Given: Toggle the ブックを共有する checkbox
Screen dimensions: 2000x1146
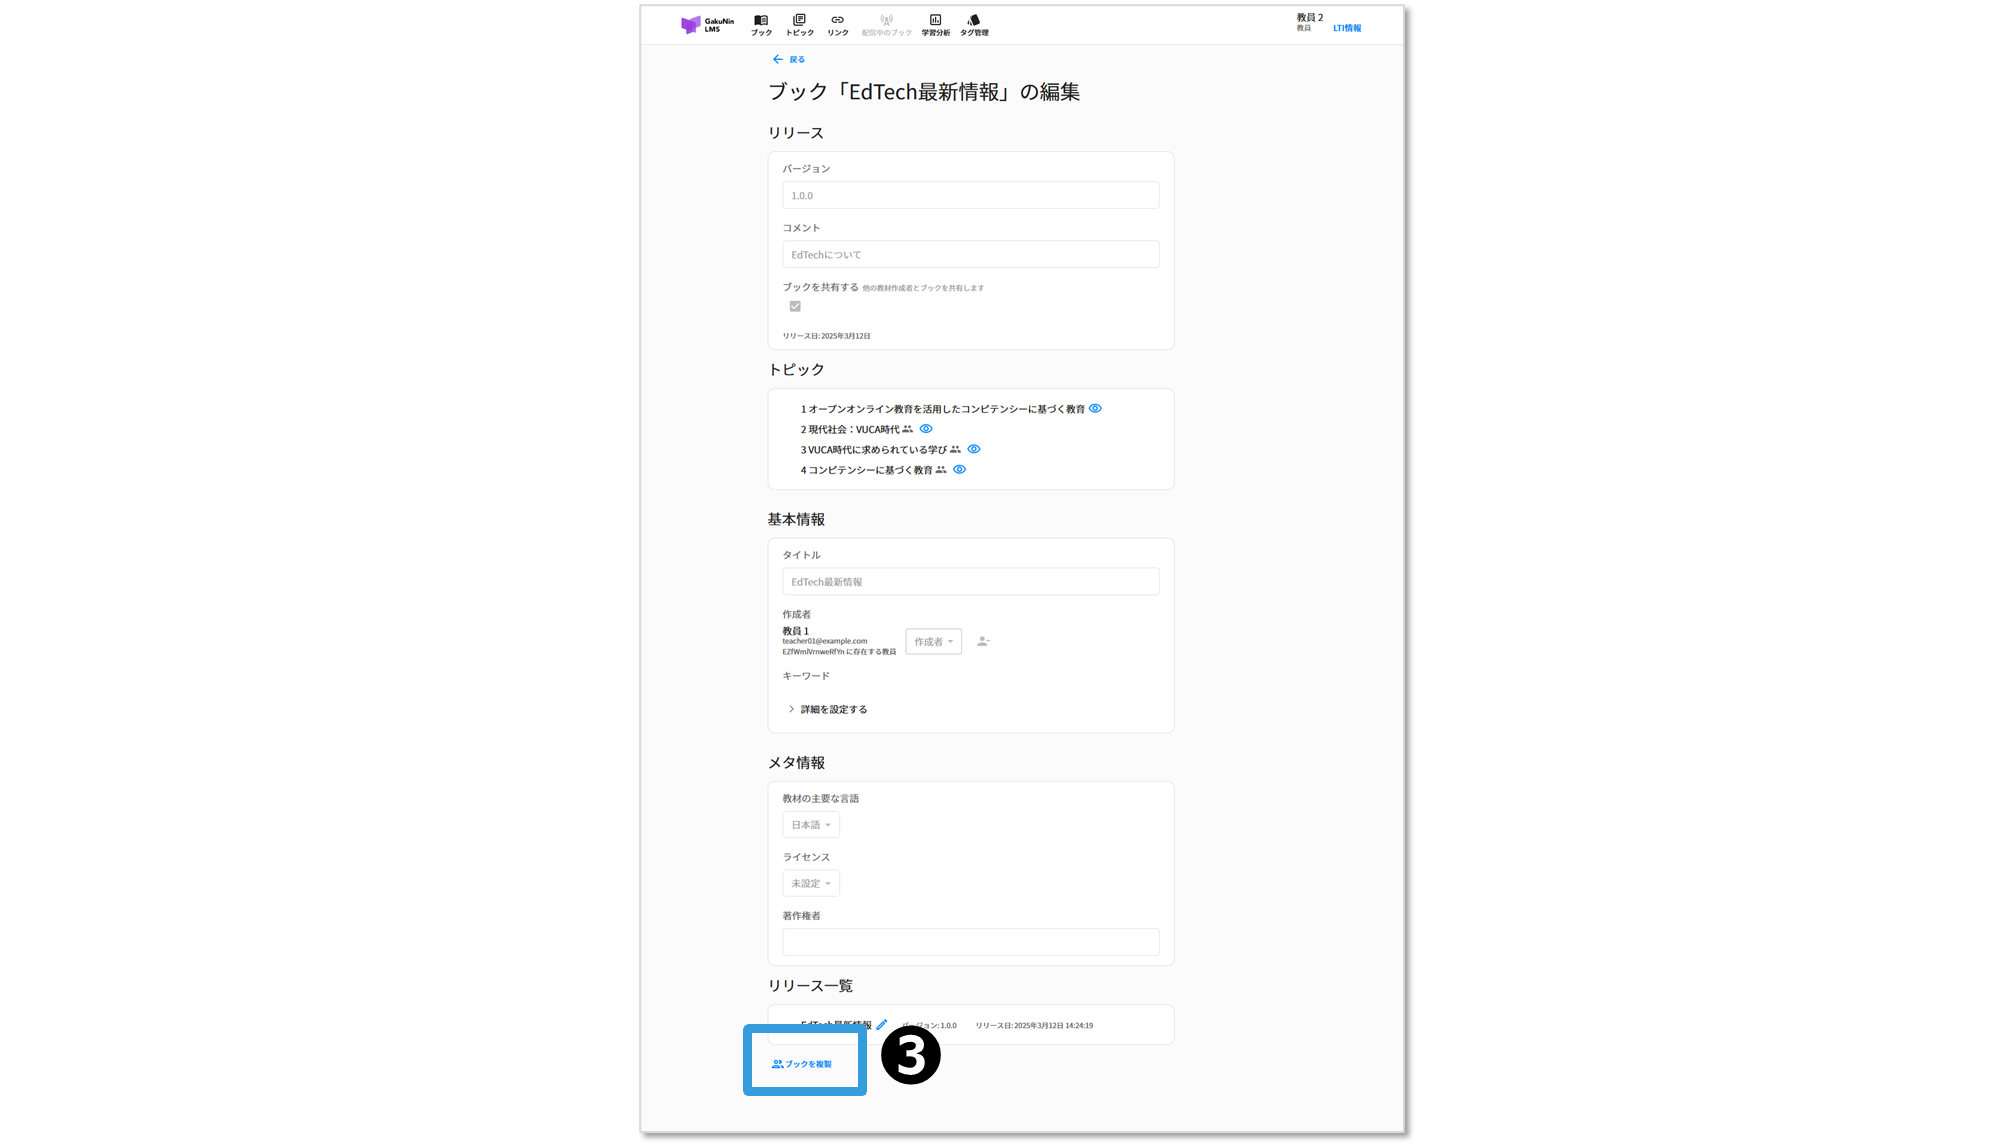Looking at the screenshot, I should 795,307.
